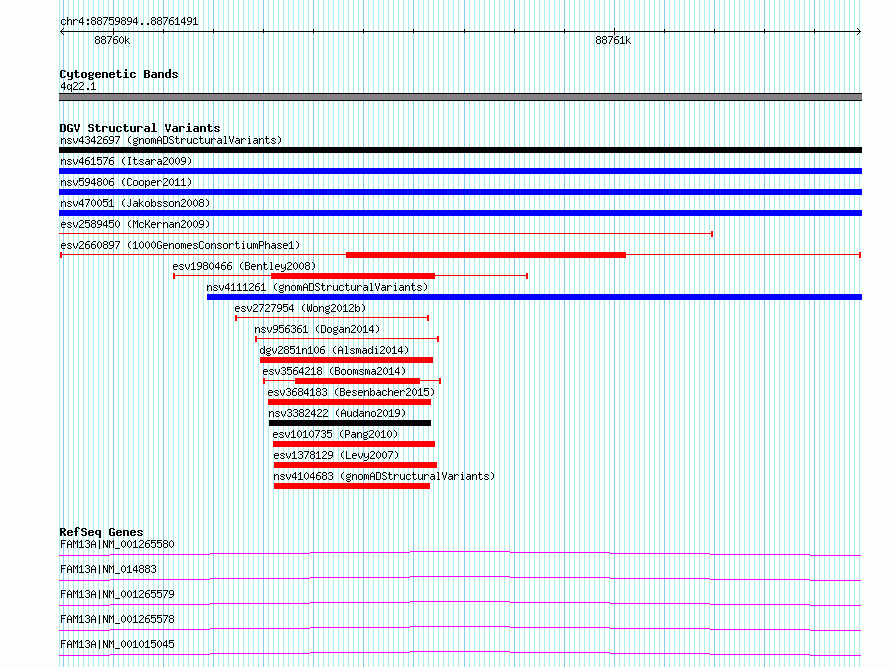Click the esv2660897 (1000GenomesConsortiumPhase1) label

coord(180,245)
